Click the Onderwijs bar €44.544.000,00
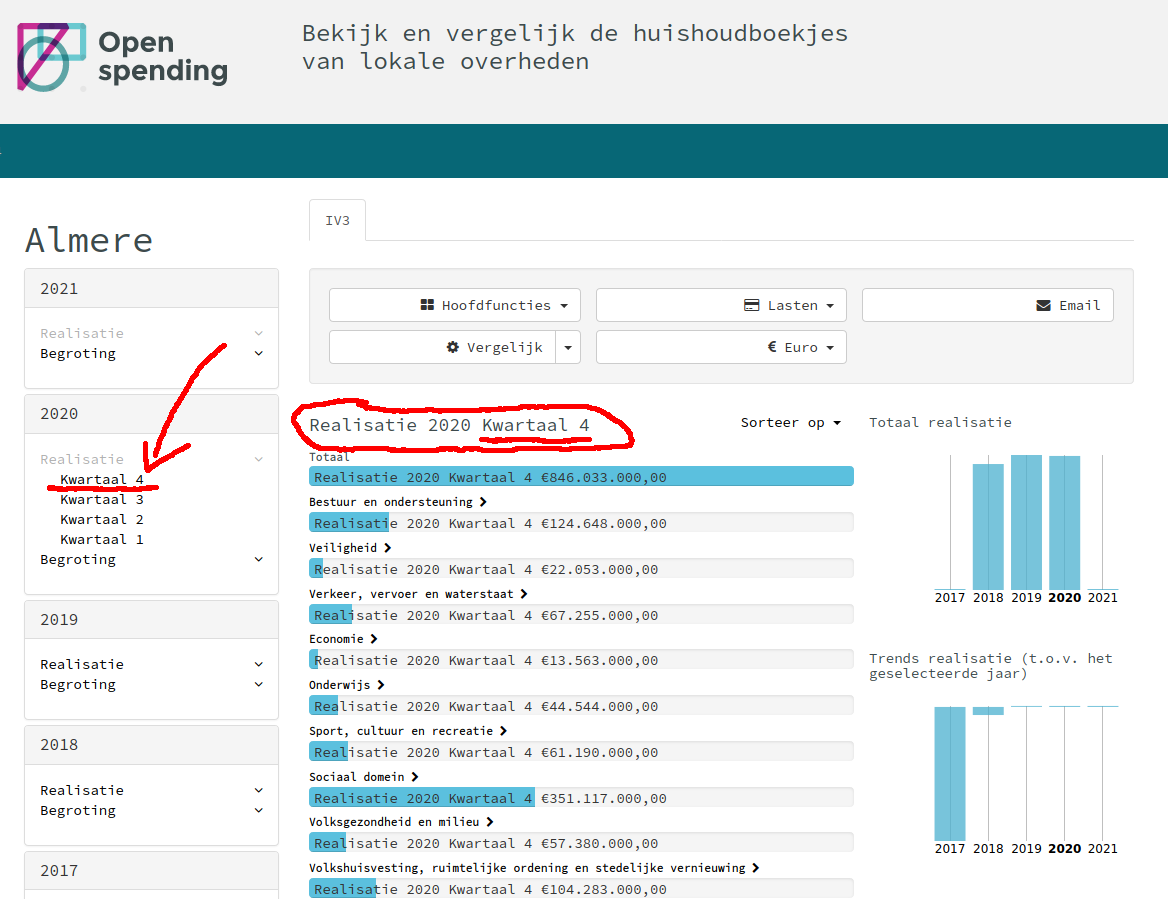1168x899 pixels. pos(581,705)
